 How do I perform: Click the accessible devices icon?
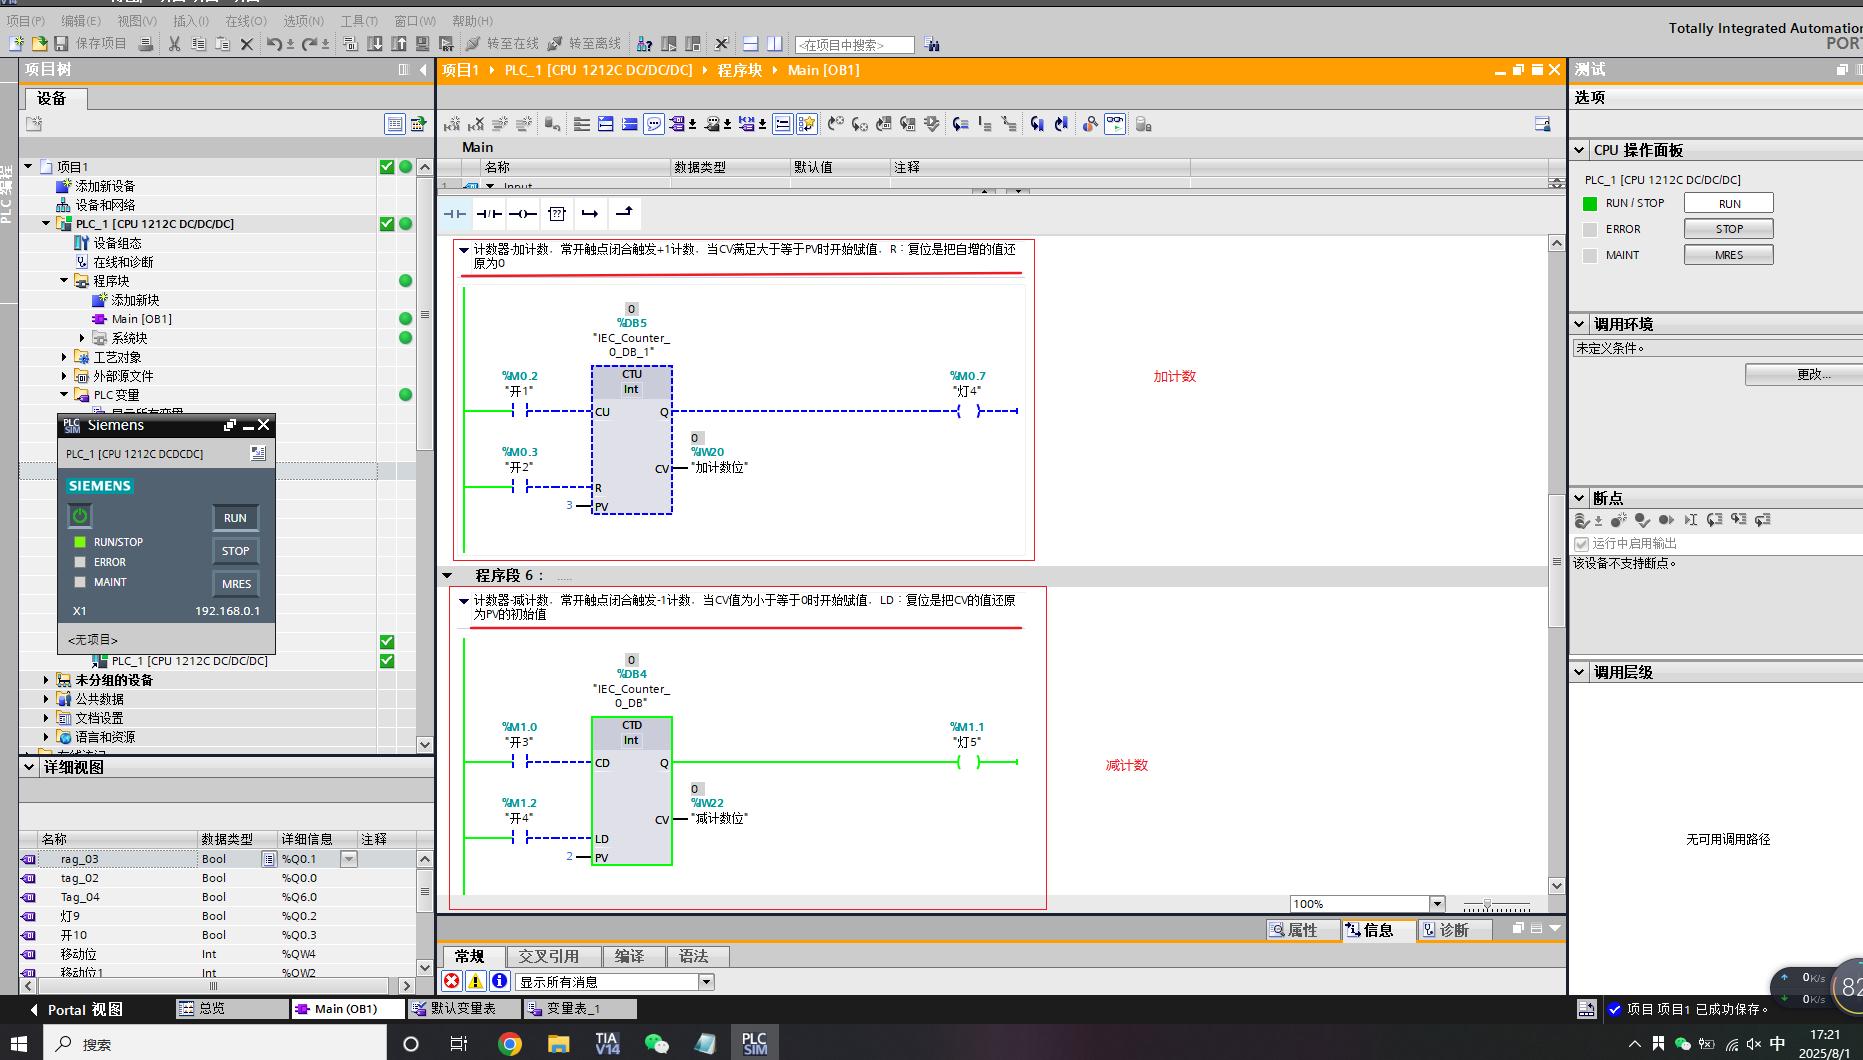[x=645, y=44]
